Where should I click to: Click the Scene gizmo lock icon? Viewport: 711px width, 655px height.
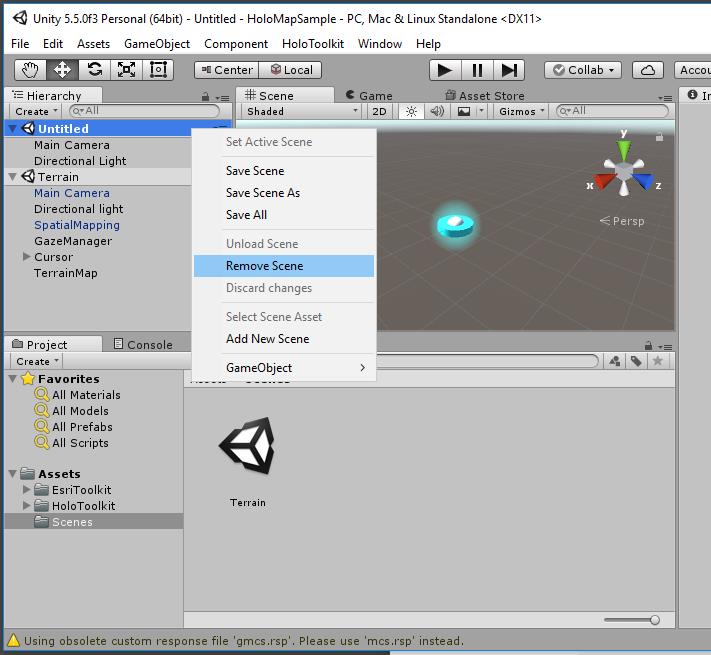click(x=659, y=136)
